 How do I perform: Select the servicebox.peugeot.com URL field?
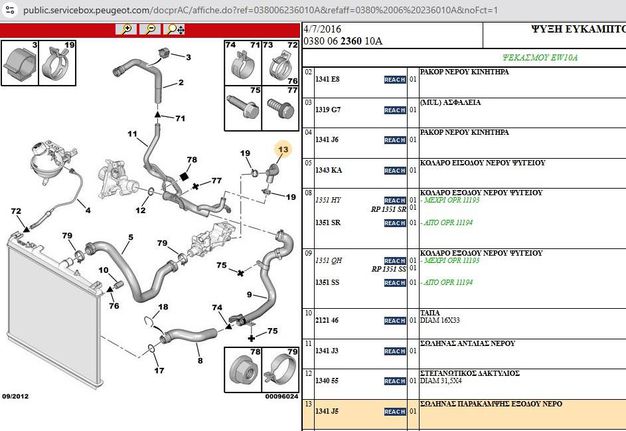click(260, 10)
